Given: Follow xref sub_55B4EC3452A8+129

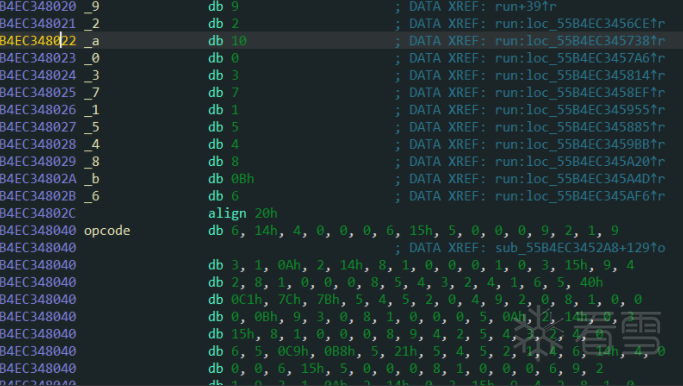Looking at the screenshot, I should [580, 248].
